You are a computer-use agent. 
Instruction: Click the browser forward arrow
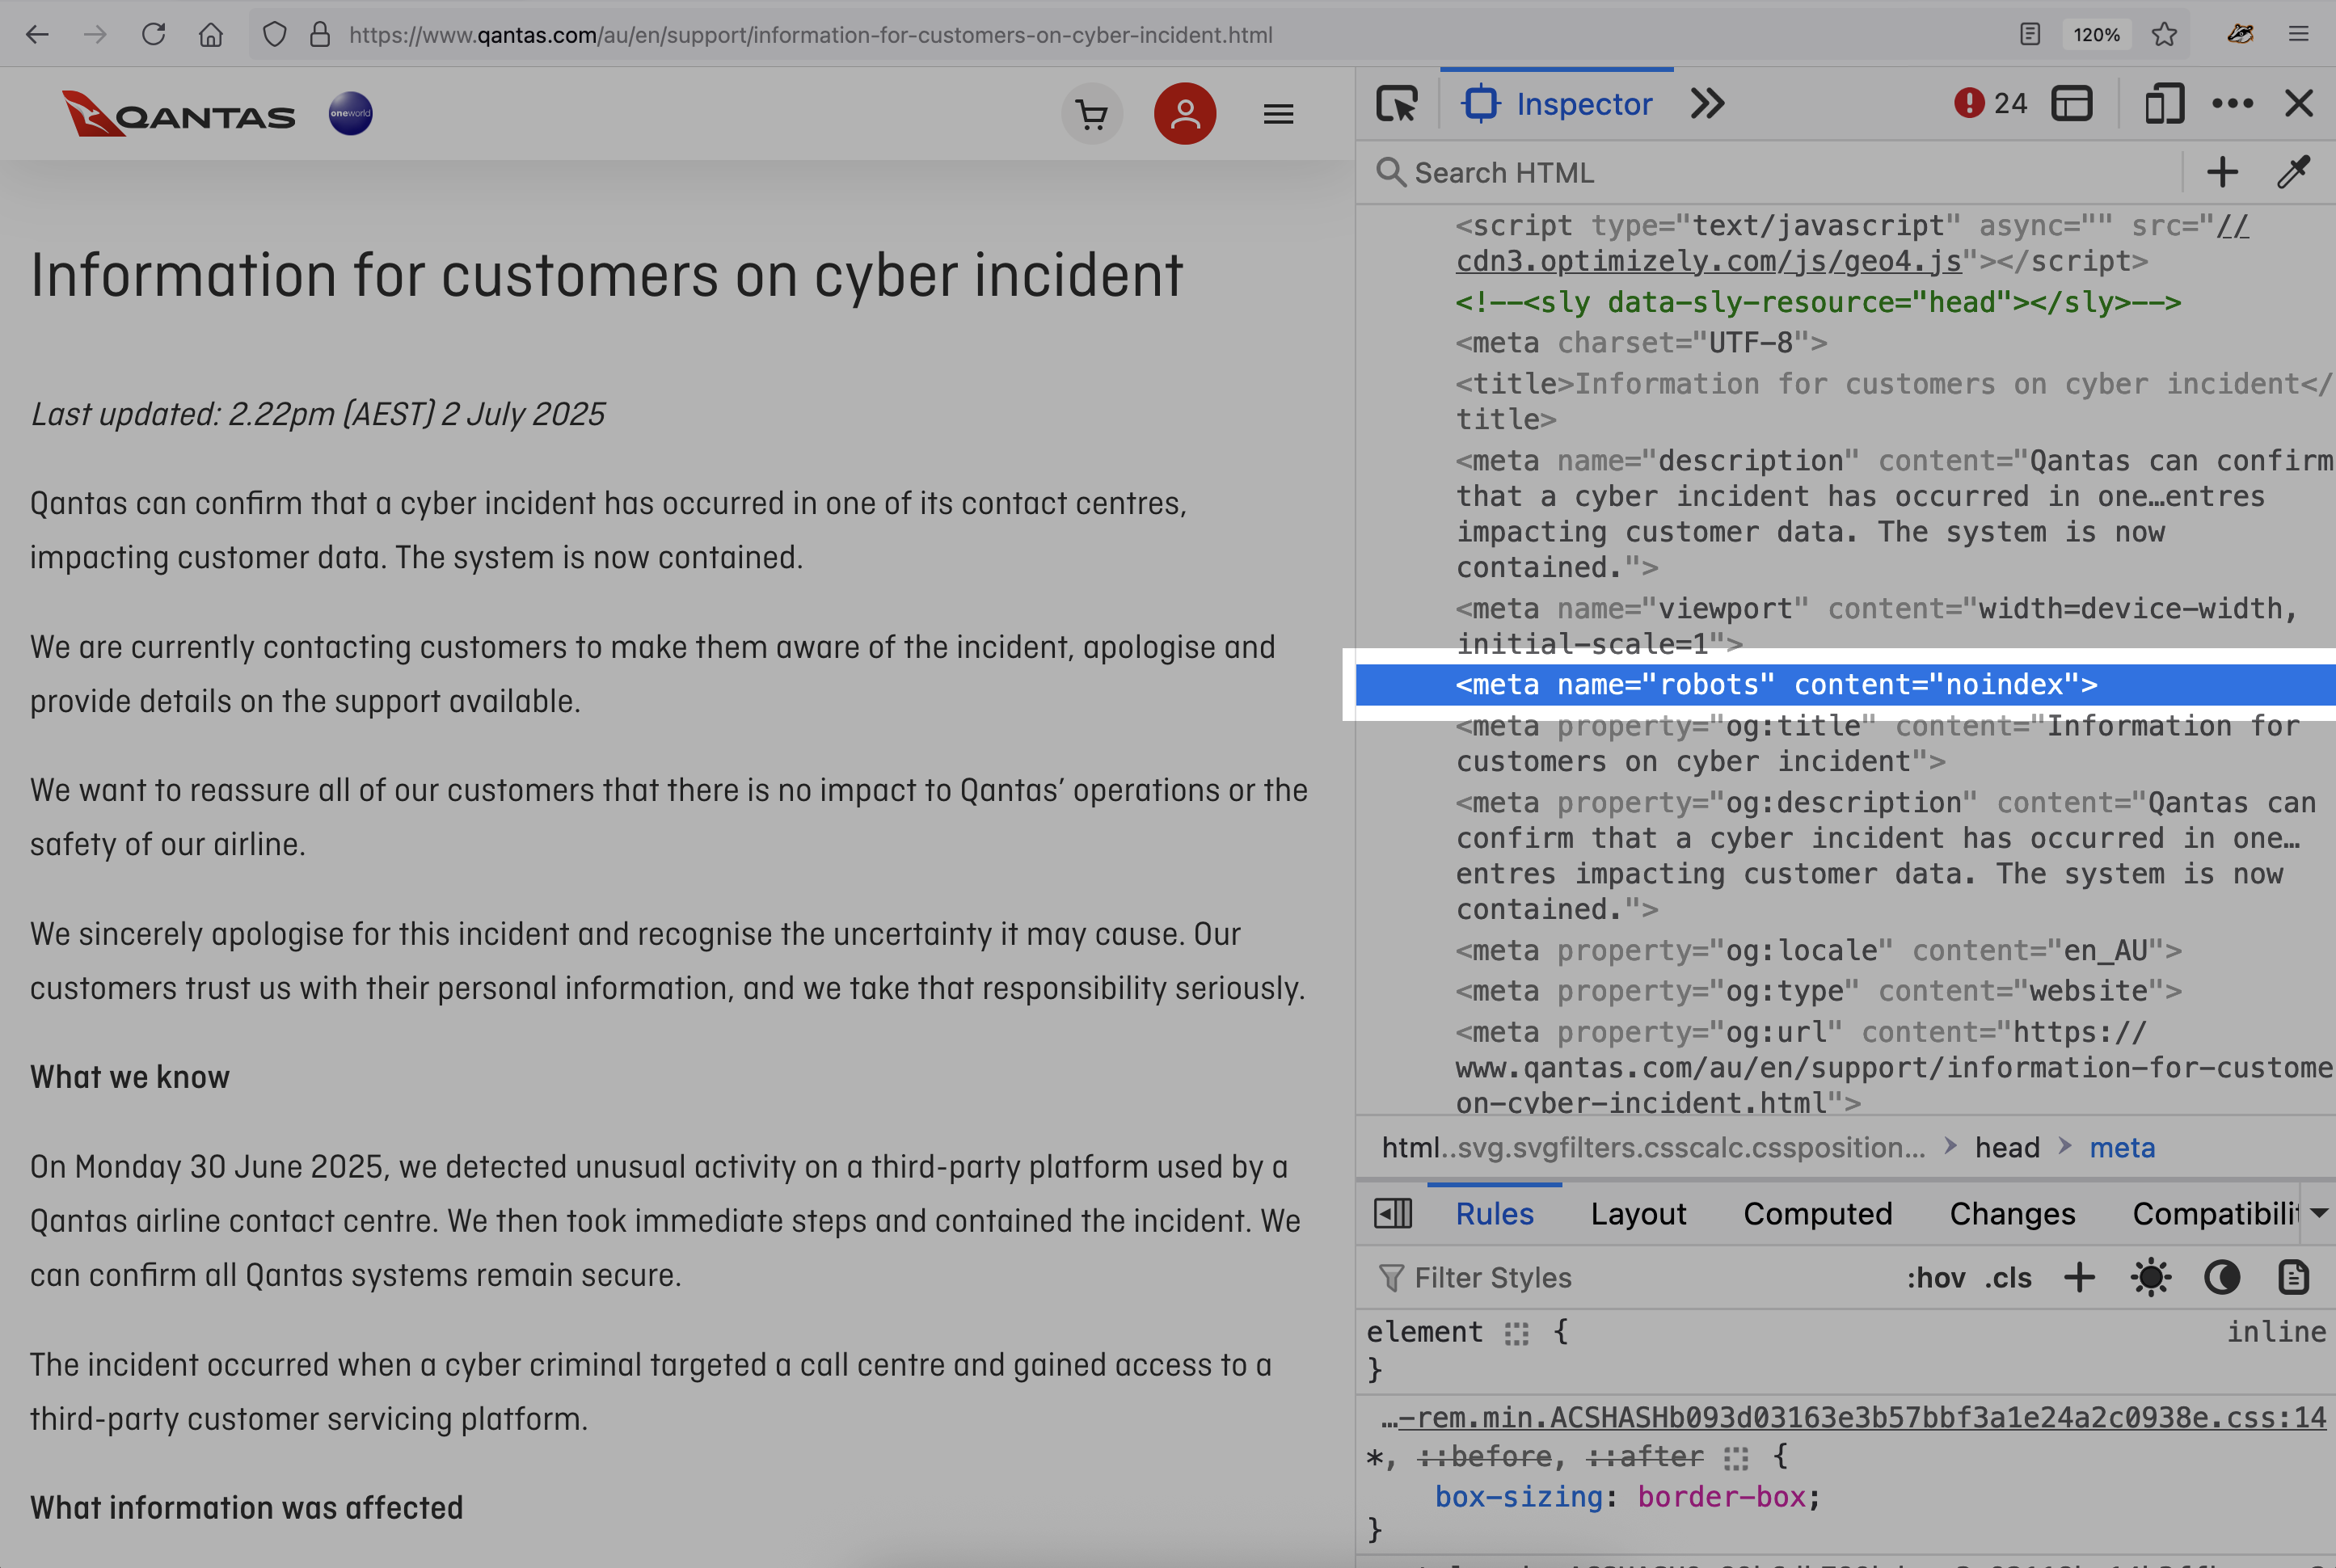(x=95, y=35)
